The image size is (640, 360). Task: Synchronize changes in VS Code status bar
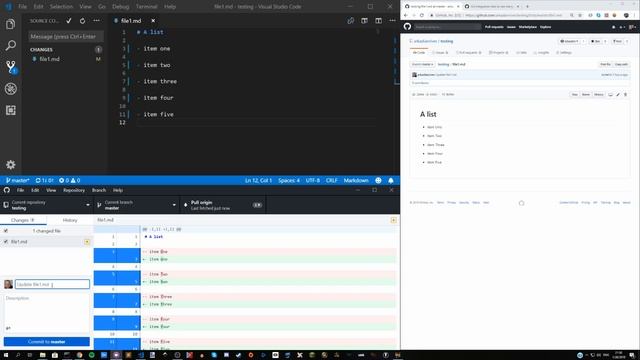tap(44, 180)
